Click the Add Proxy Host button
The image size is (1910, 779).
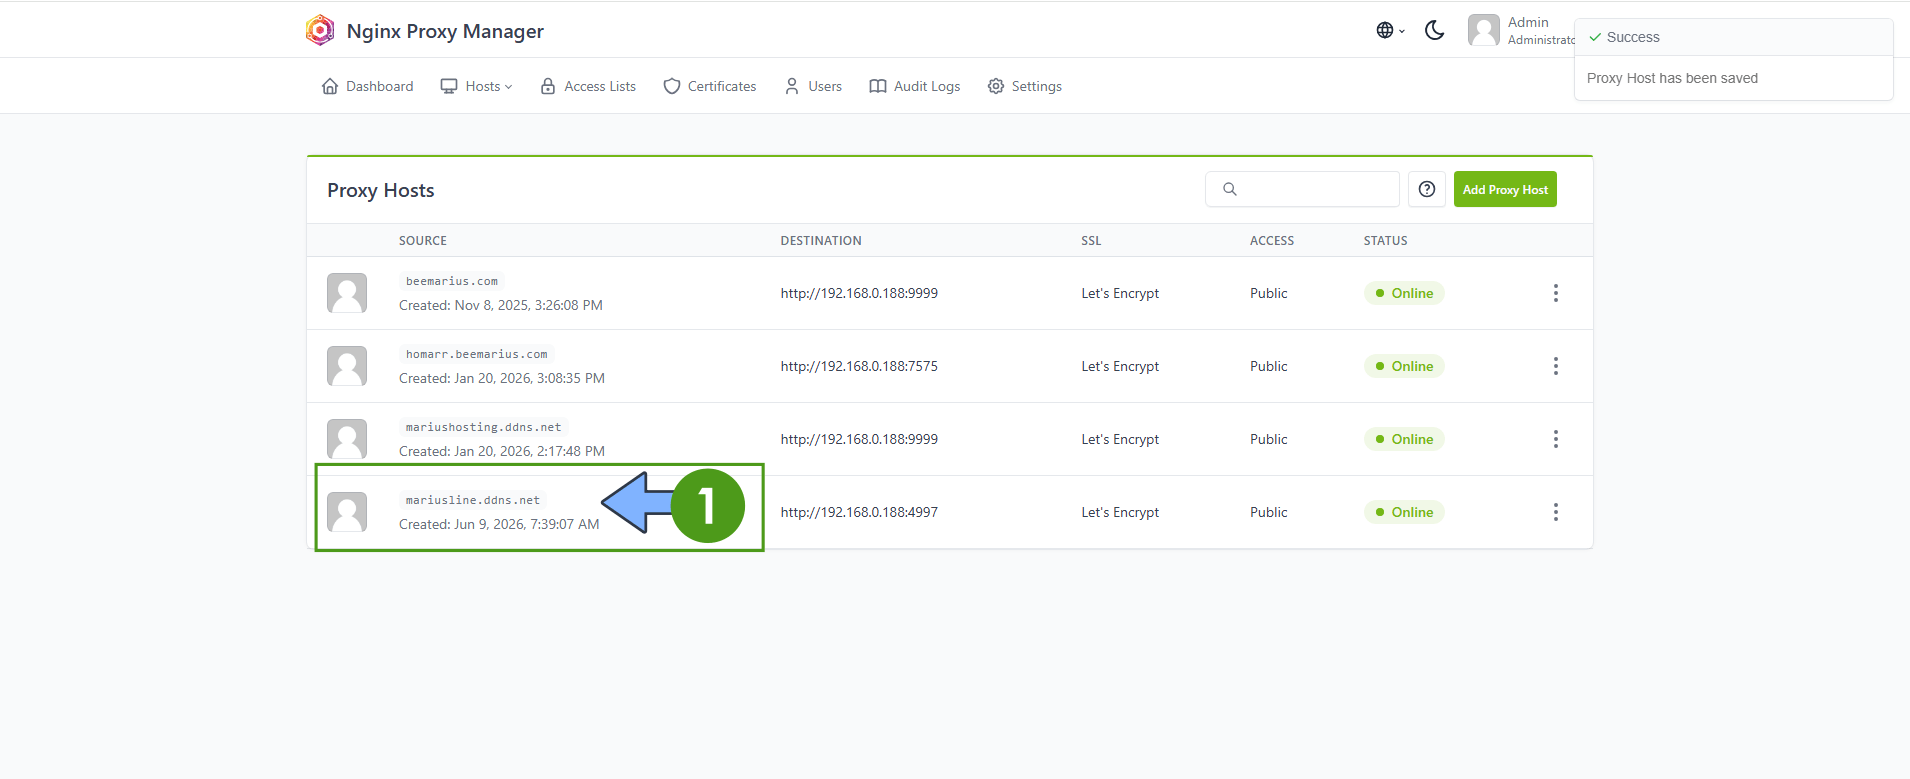(1505, 189)
